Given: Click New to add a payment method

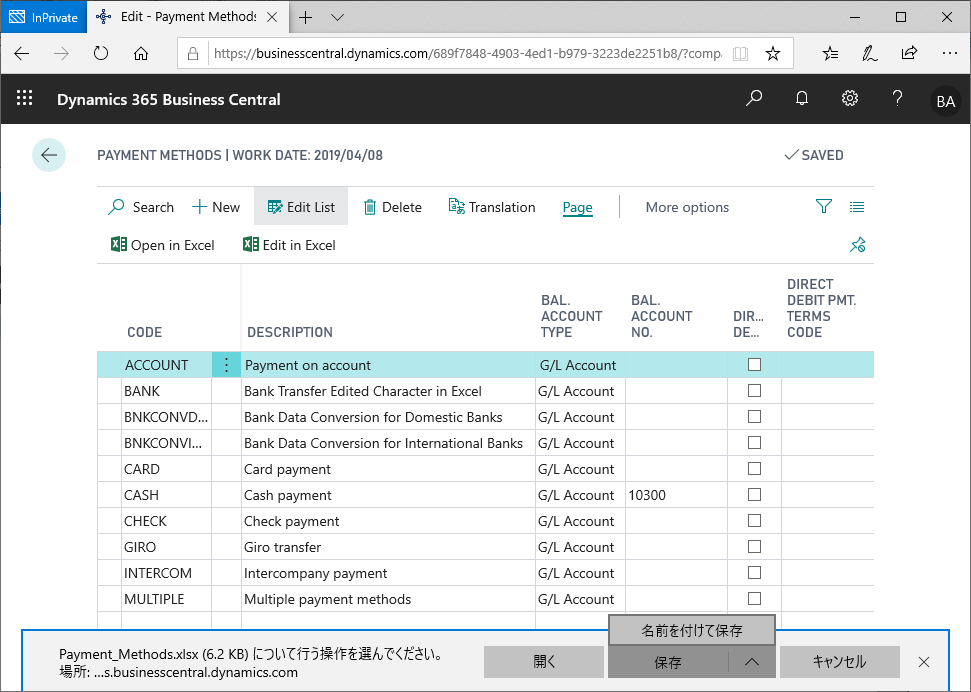Looking at the screenshot, I should click(216, 207).
